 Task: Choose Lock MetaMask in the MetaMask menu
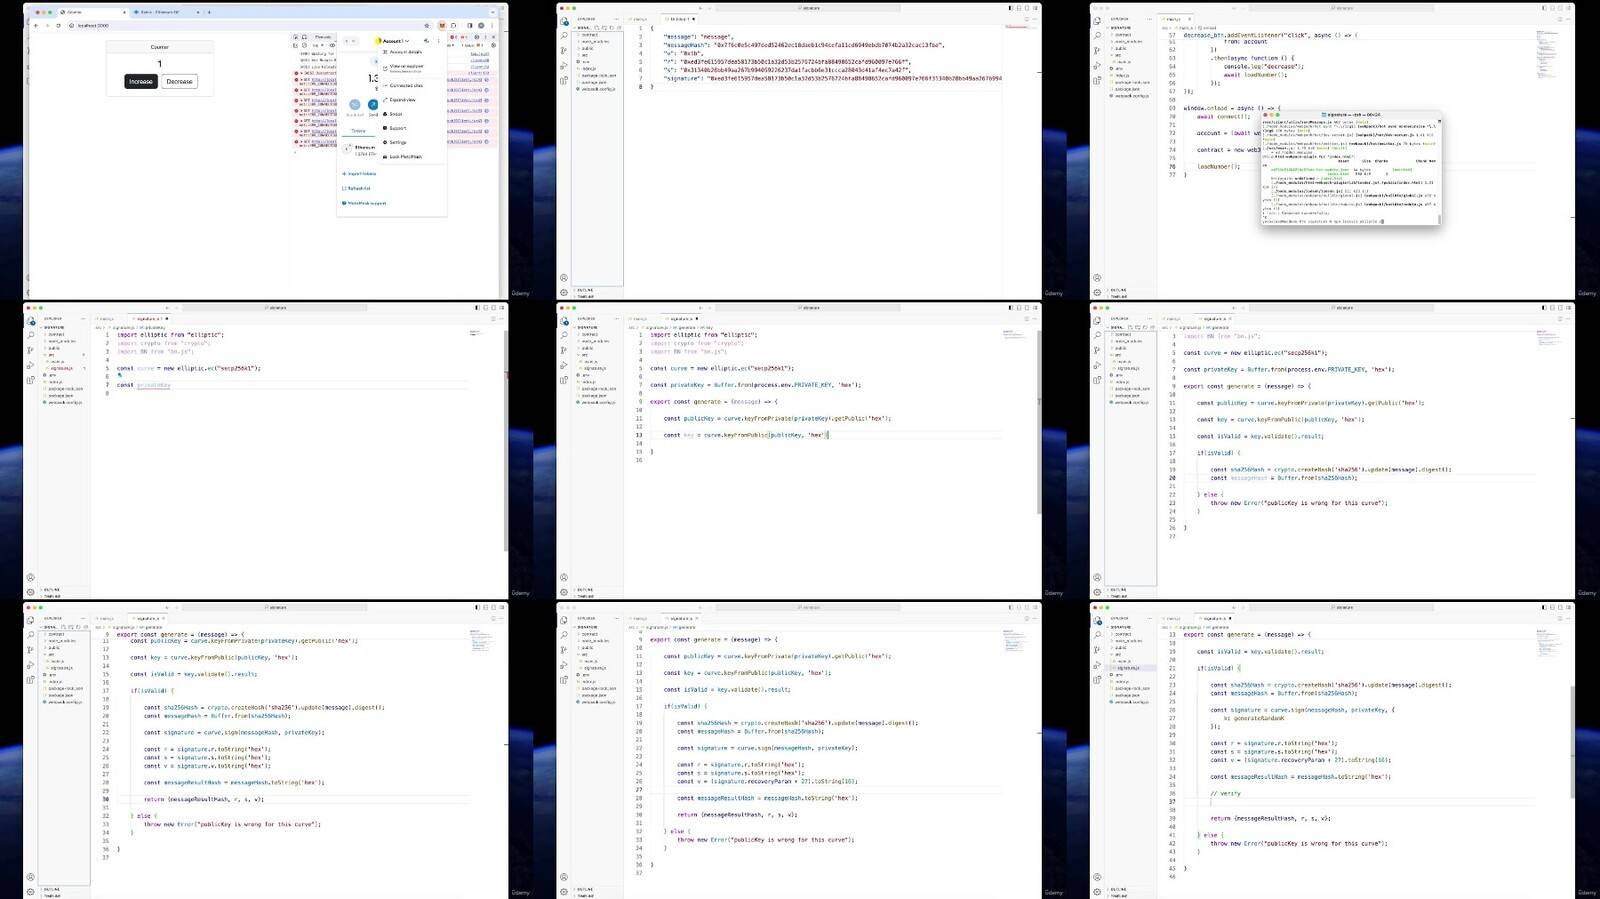(405, 157)
